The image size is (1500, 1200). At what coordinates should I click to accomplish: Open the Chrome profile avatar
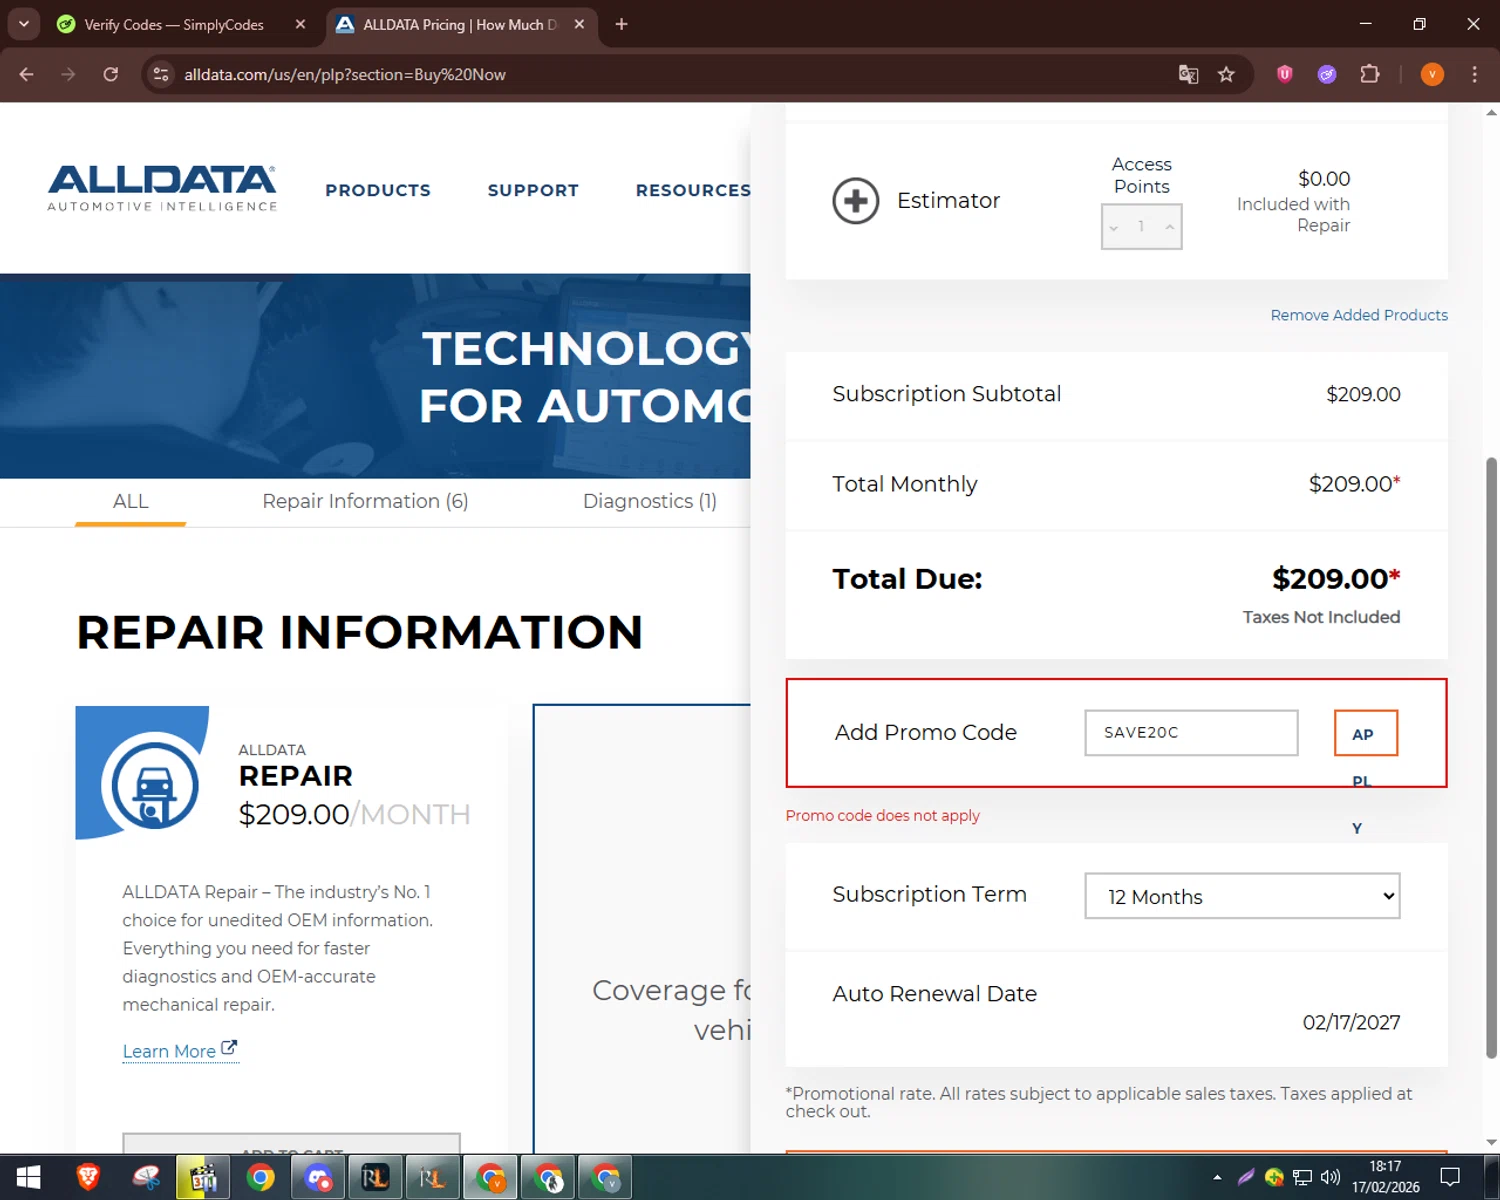coord(1432,74)
